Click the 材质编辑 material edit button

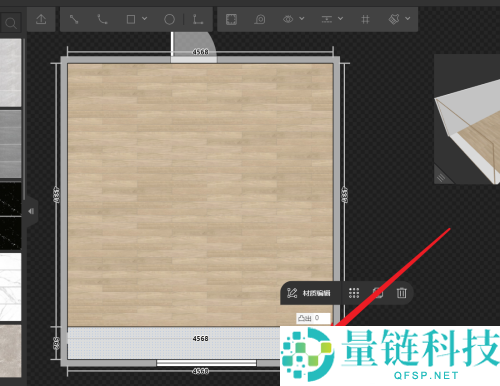(x=309, y=293)
